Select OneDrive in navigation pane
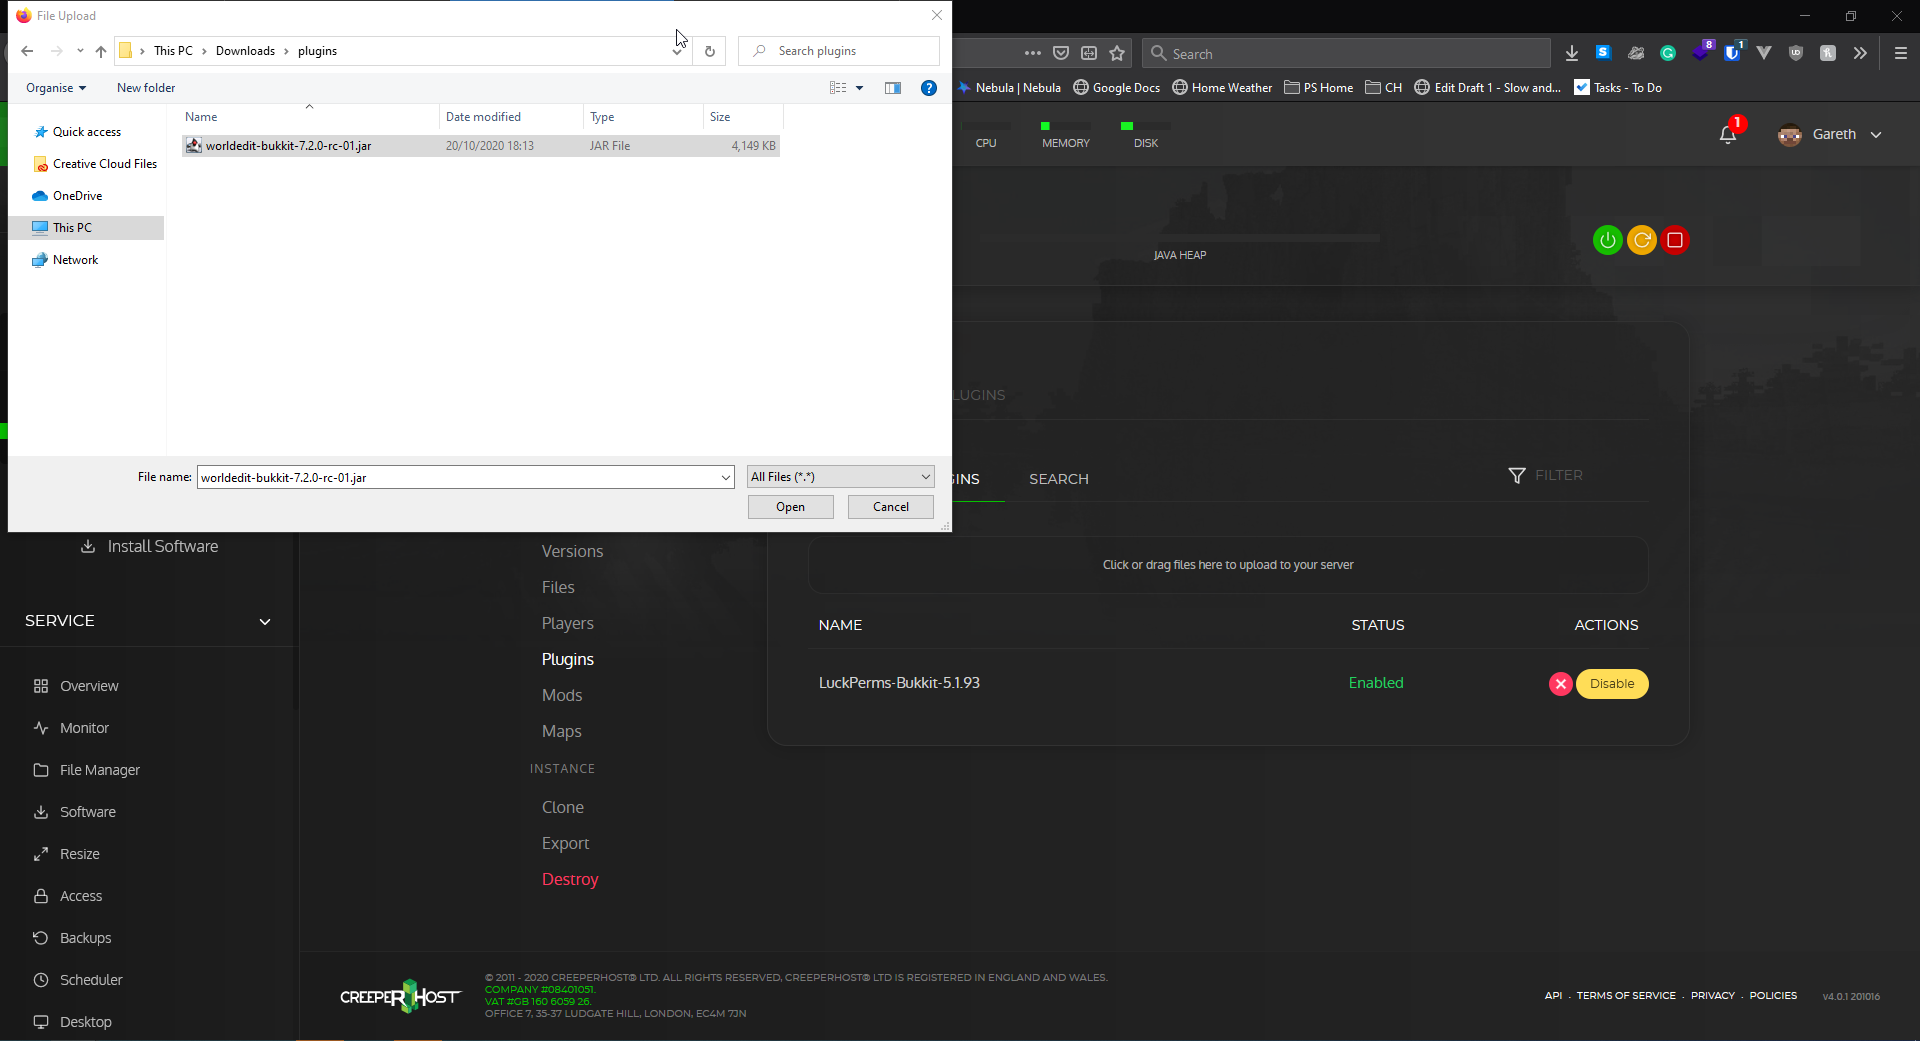1920x1041 pixels. pos(77,196)
